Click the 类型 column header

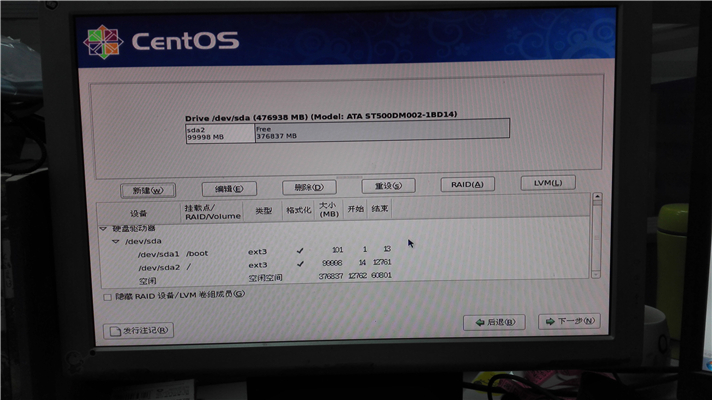click(263, 211)
